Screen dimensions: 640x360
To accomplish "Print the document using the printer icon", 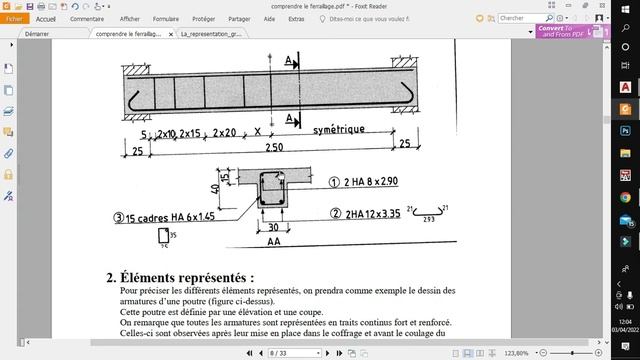I will tap(41, 7).
